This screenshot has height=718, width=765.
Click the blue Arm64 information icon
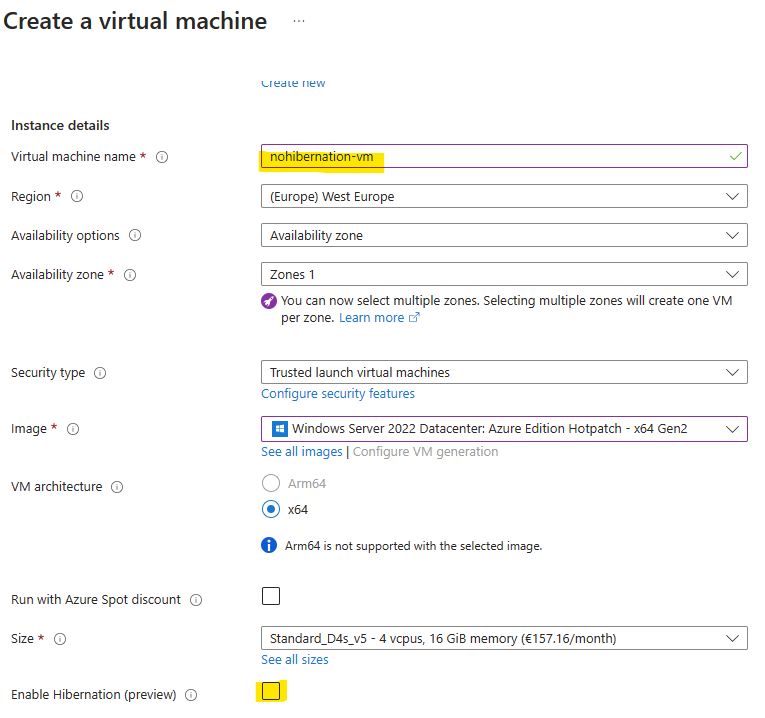tap(269, 545)
